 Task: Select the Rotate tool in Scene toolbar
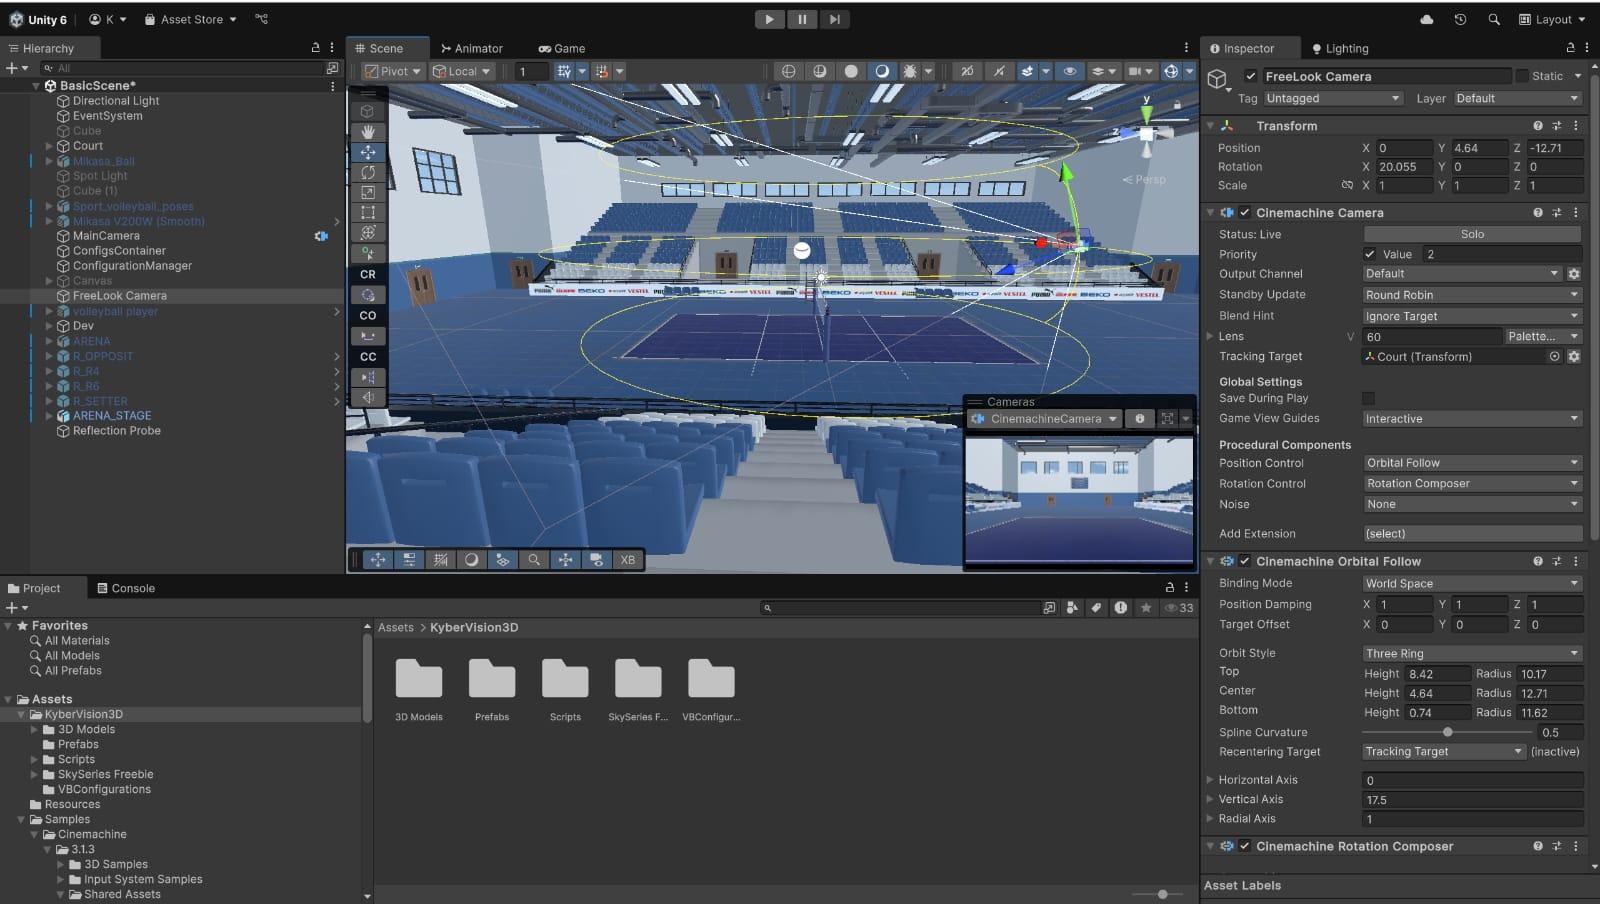[x=368, y=172]
